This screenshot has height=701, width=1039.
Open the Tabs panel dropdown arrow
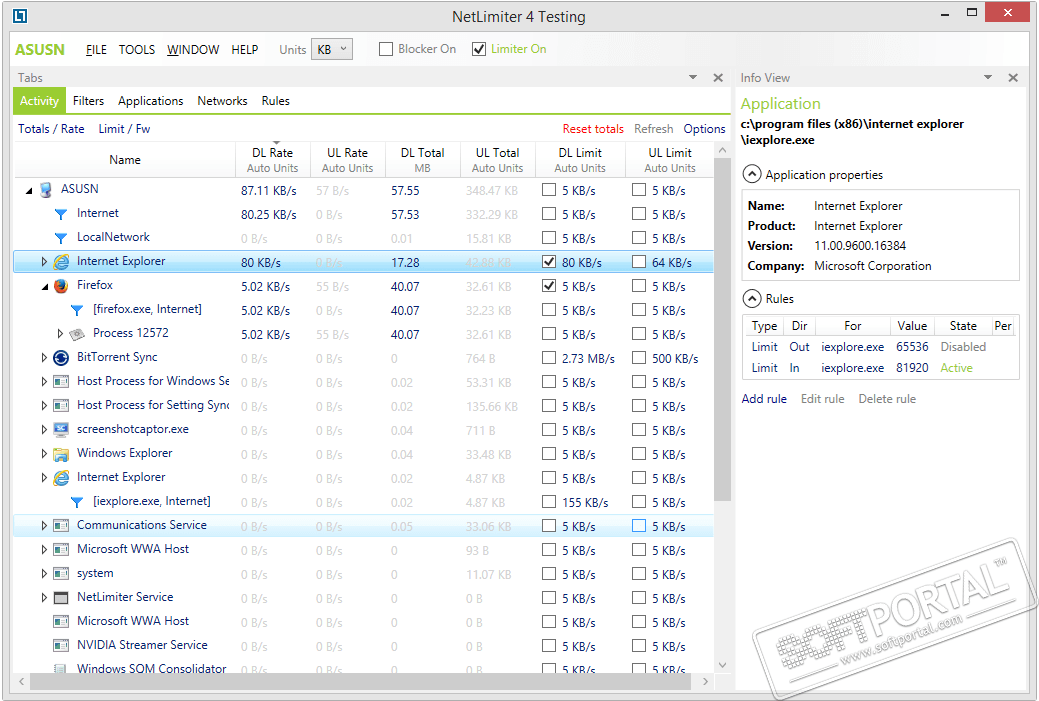(x=693, y=78)
